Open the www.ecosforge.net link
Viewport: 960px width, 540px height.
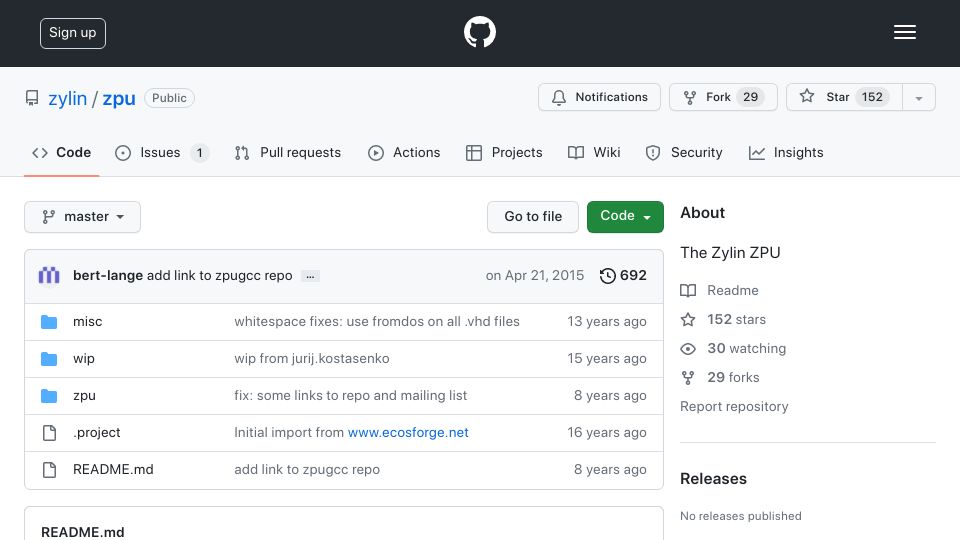[408, 432]
